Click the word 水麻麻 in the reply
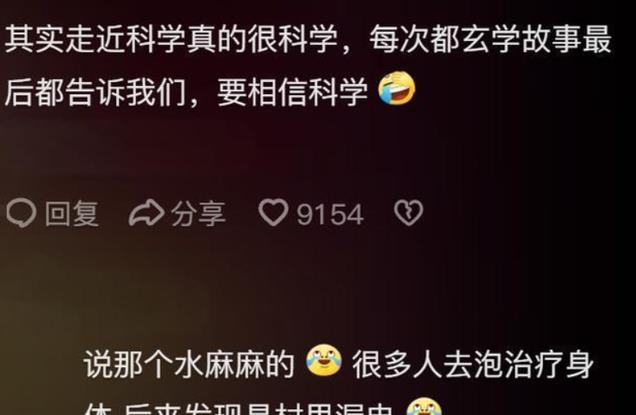This screenshot has height=415, width=636. click(x=219, y=365)
